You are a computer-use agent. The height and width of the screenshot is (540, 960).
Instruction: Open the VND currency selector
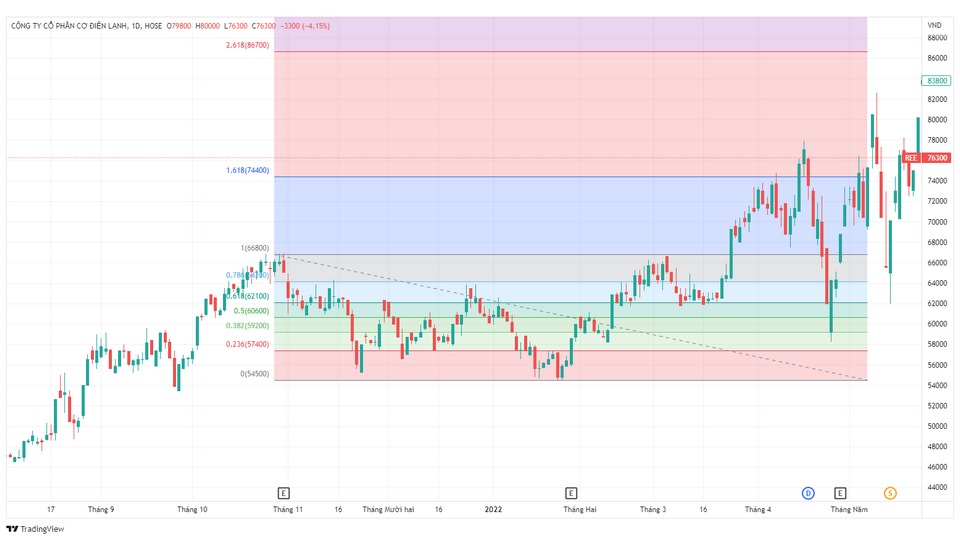[x=934, y=25]
